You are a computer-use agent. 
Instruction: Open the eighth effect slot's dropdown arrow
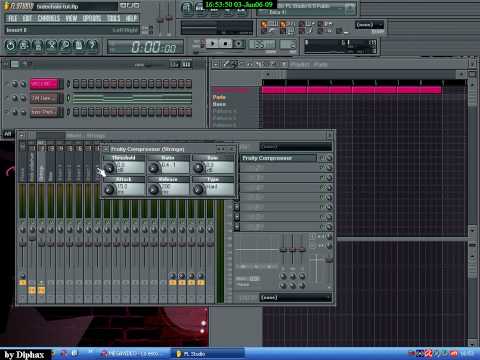tap(237, 228)
